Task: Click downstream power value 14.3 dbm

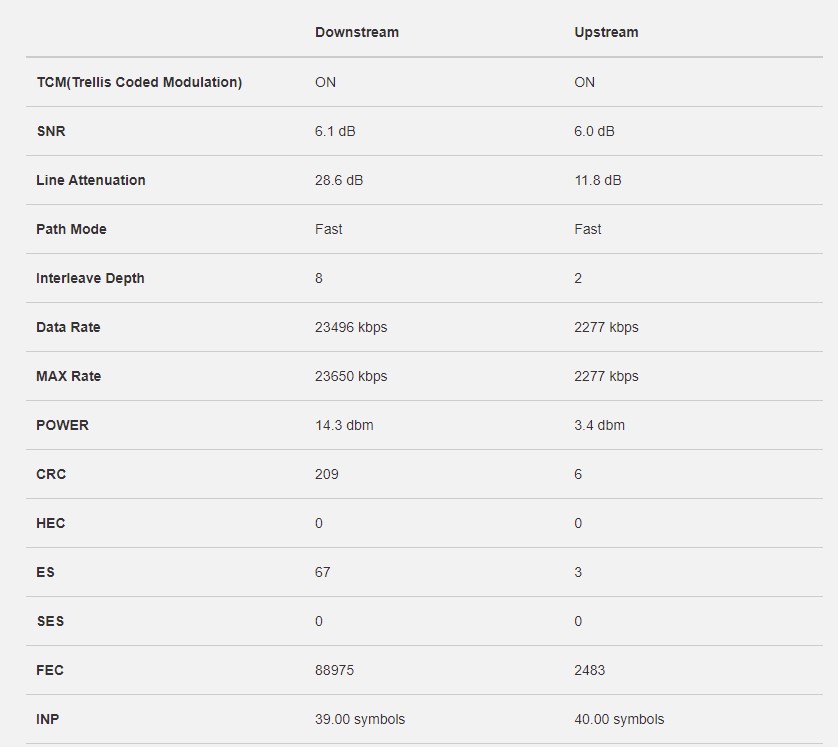Action: point(344,425)
